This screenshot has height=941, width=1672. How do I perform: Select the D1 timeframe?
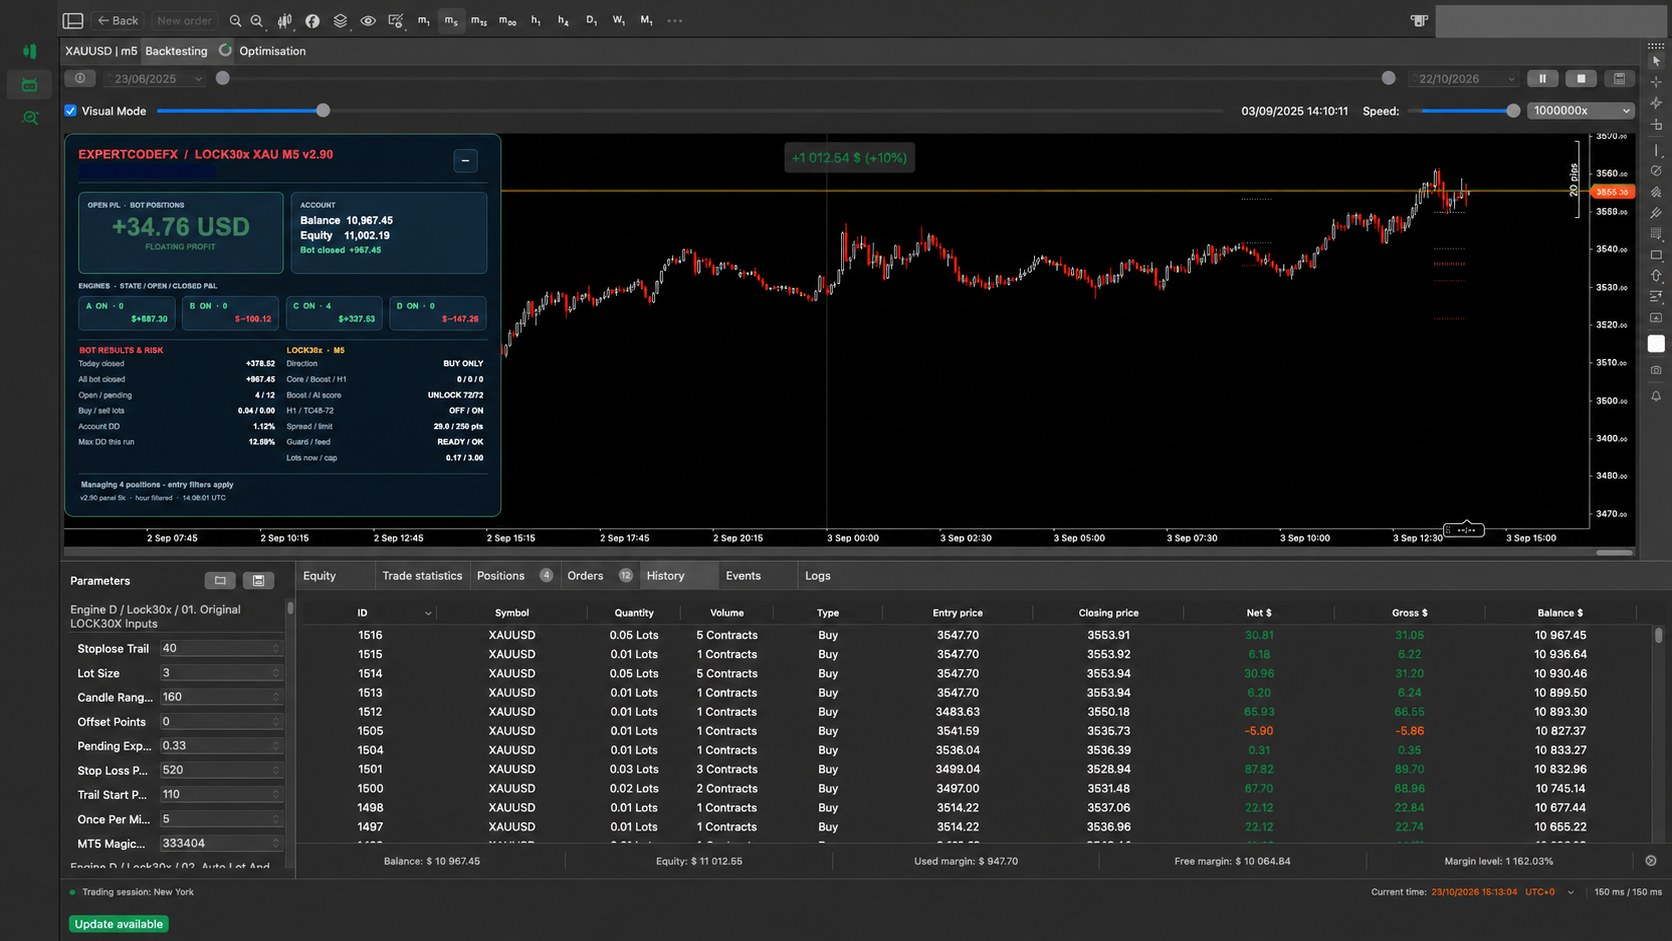[591, 20]
